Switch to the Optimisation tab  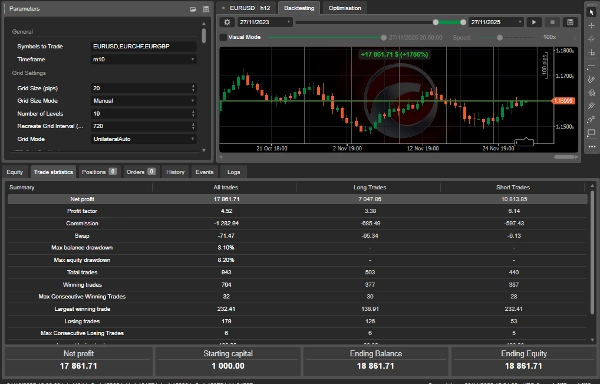(345, 8)
